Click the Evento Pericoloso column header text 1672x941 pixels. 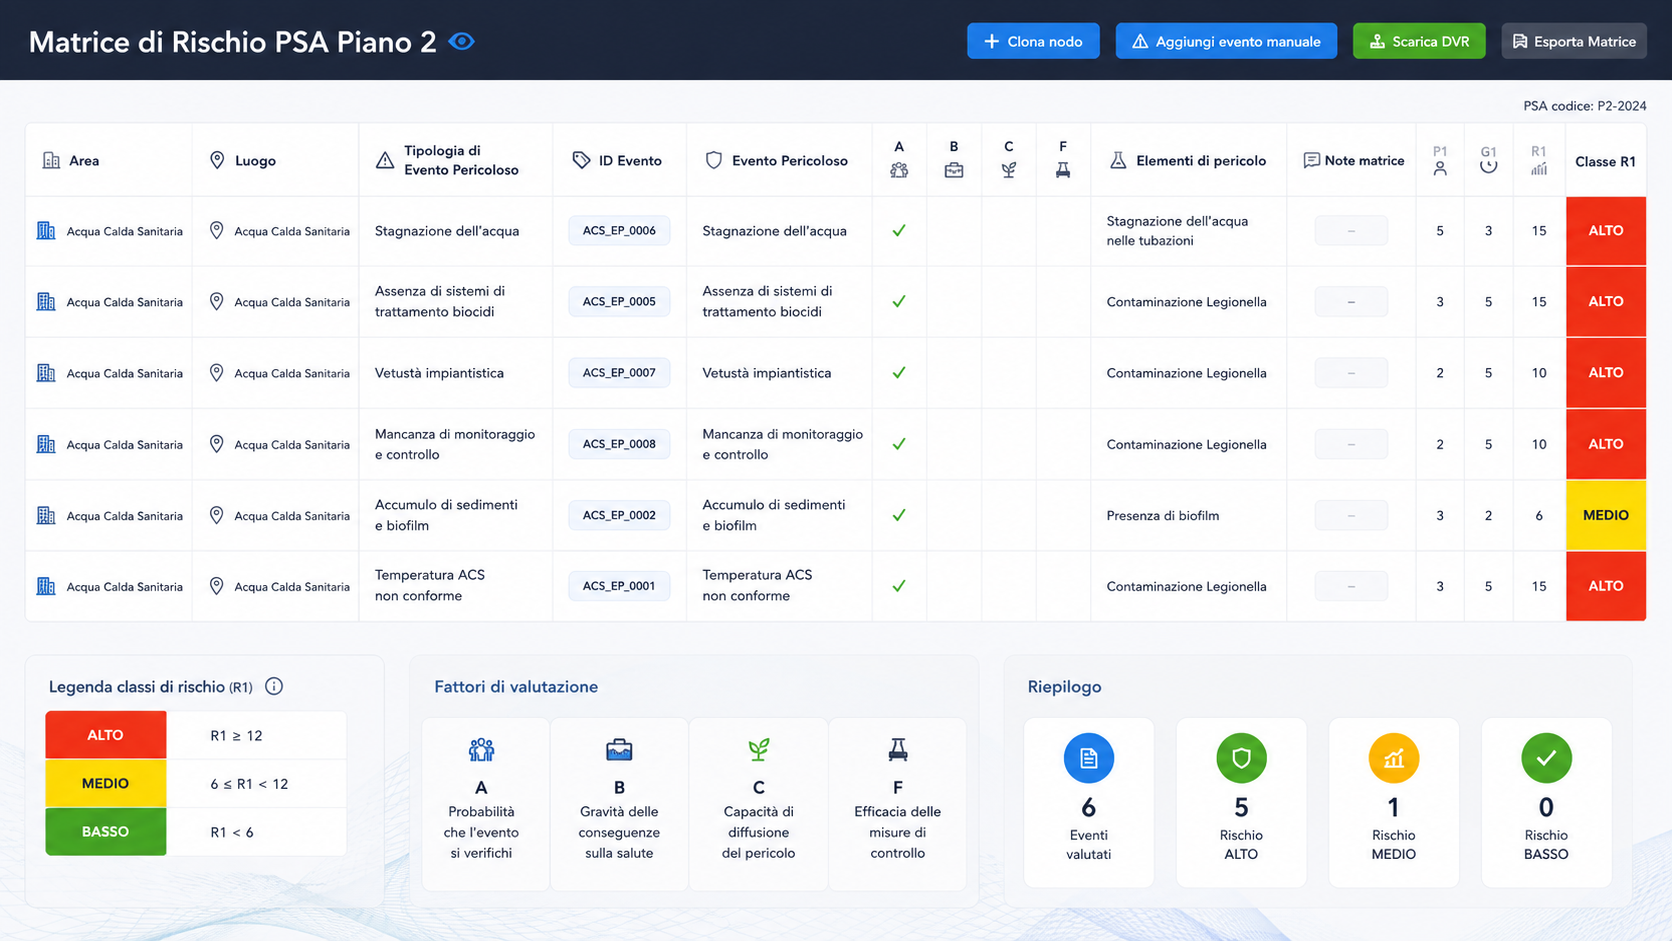[x=789, y=160]
